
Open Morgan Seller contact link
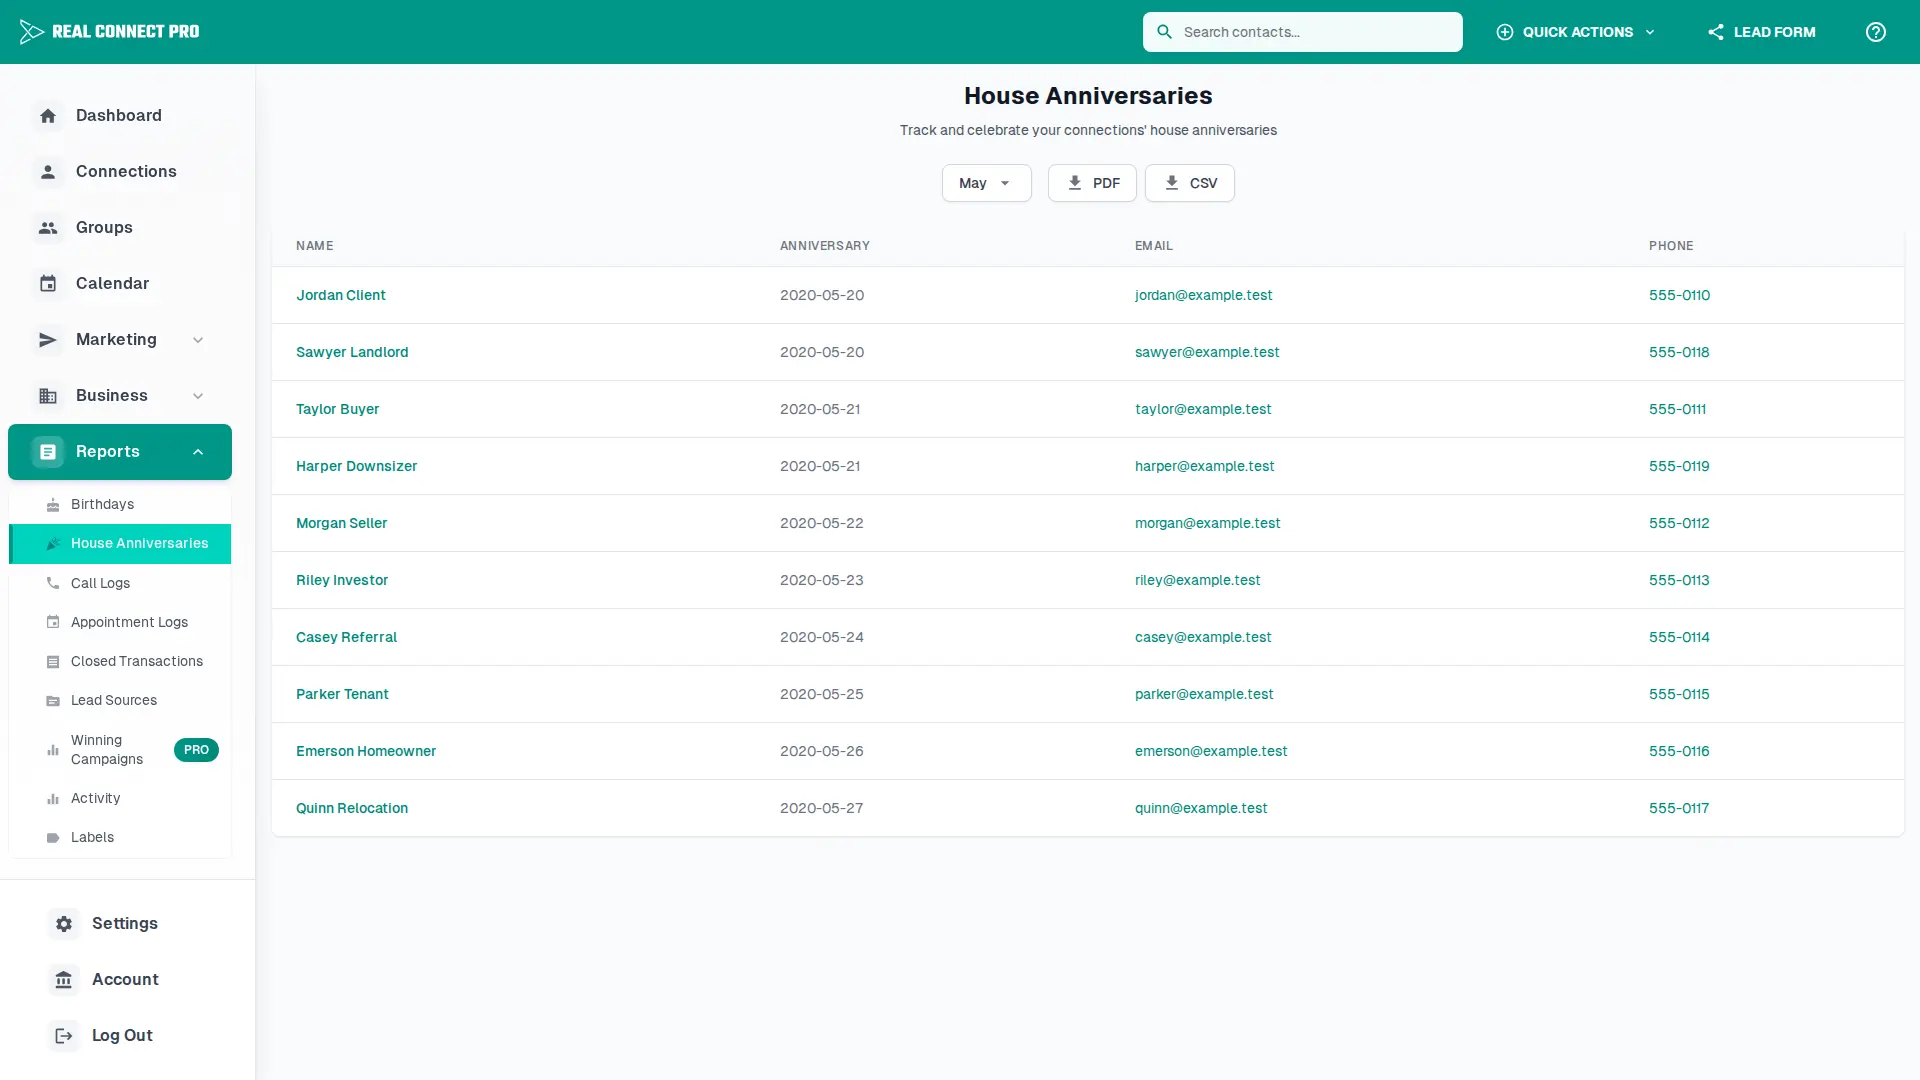pos(342,523)
